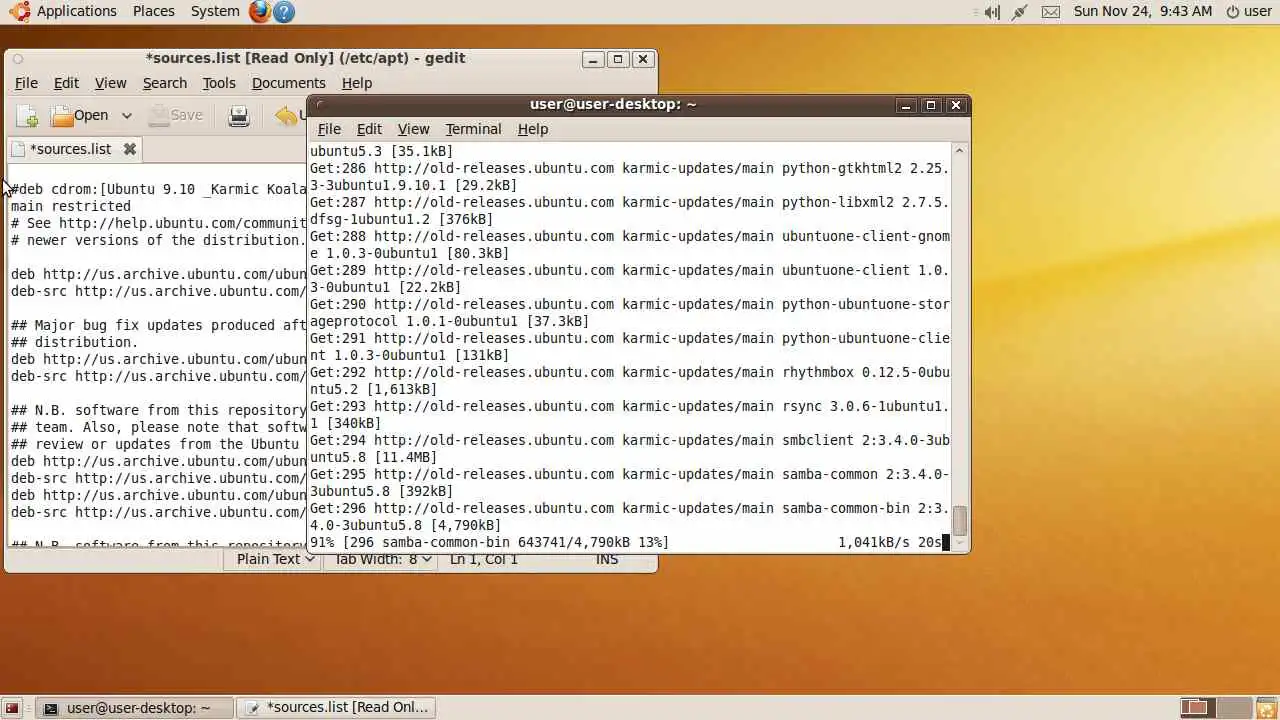1280x720 pixels.
Task: Minimize the terminal window
Action: pyautogui.click(x=905, y=105)
